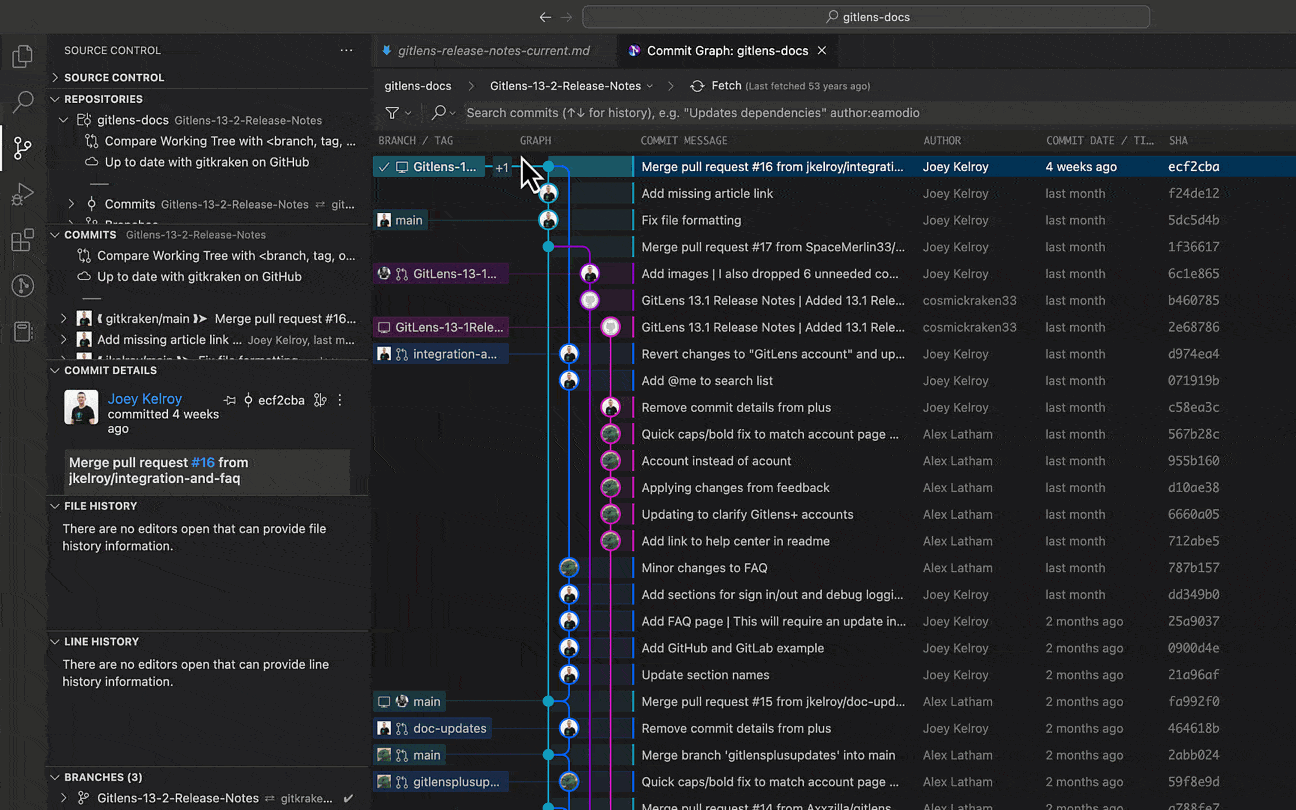Close the Commit Graph tab
Viewport: 1296px width, 810px height.
tap(822, 50)
